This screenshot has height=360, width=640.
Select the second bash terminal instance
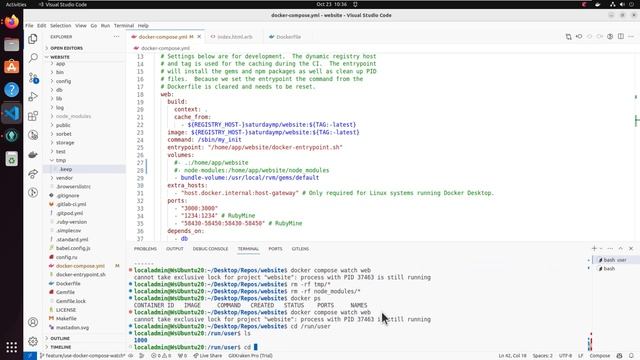609,269
